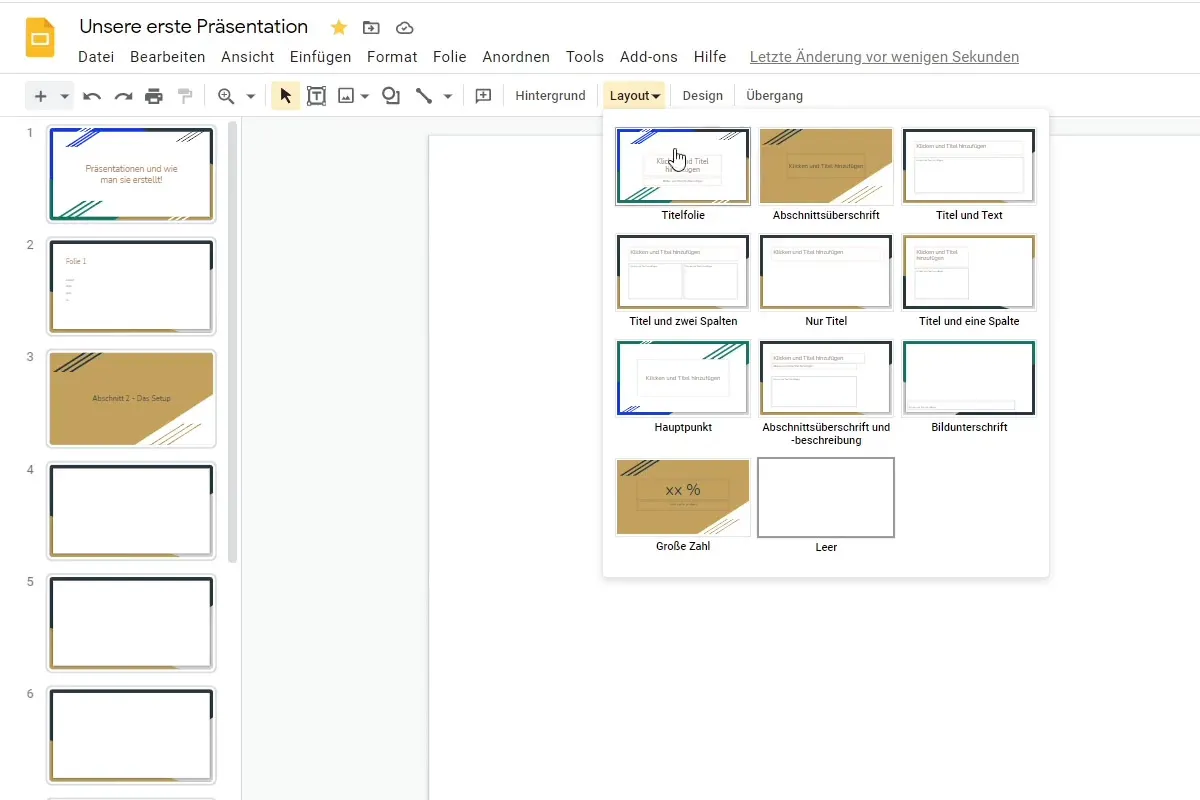Viewport: 1200px width, 800px height.
Task: Open the Google Slides home logo
Action: point(40,40)
